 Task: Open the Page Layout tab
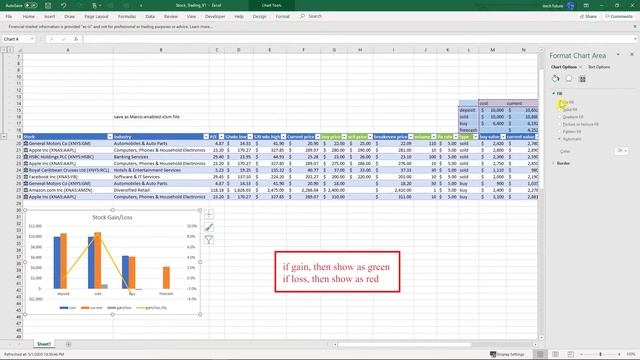tap(96, 16)
